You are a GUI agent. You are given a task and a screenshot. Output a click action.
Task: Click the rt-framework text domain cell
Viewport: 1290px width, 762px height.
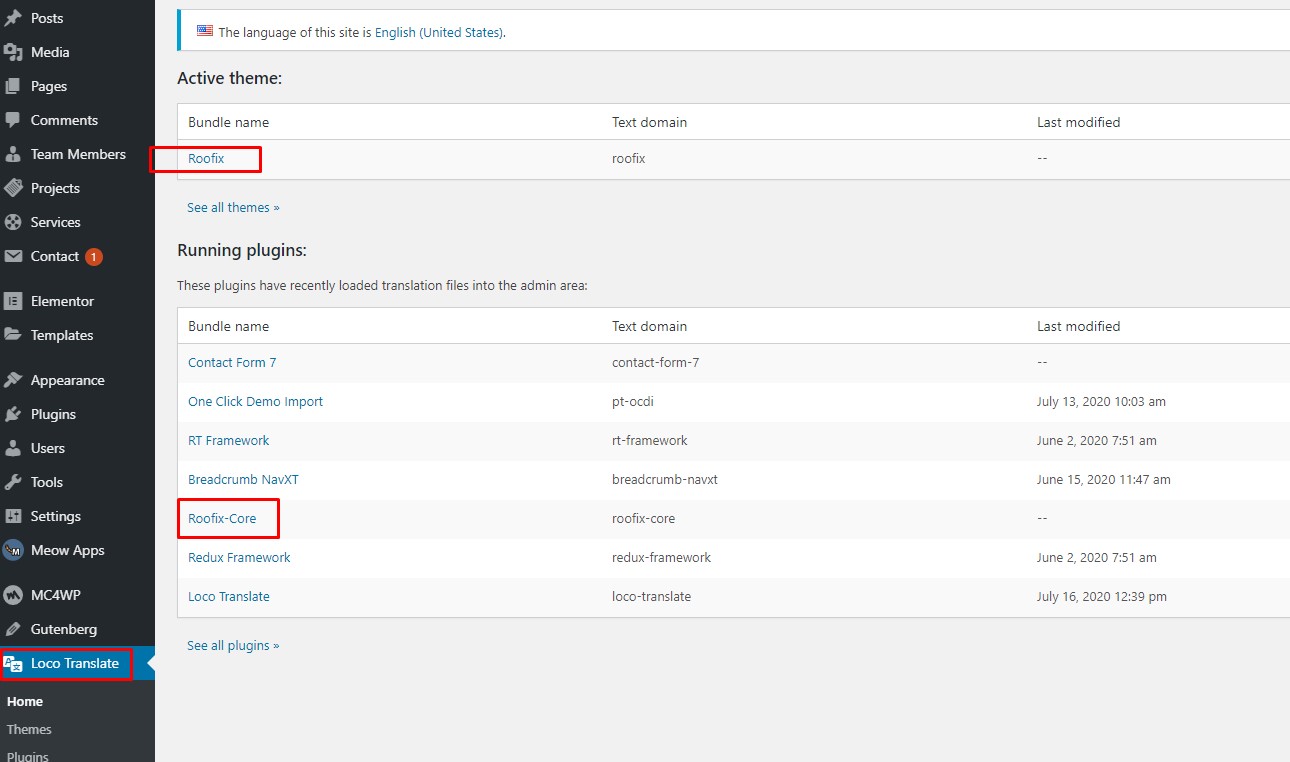click(x=650, y=440)
